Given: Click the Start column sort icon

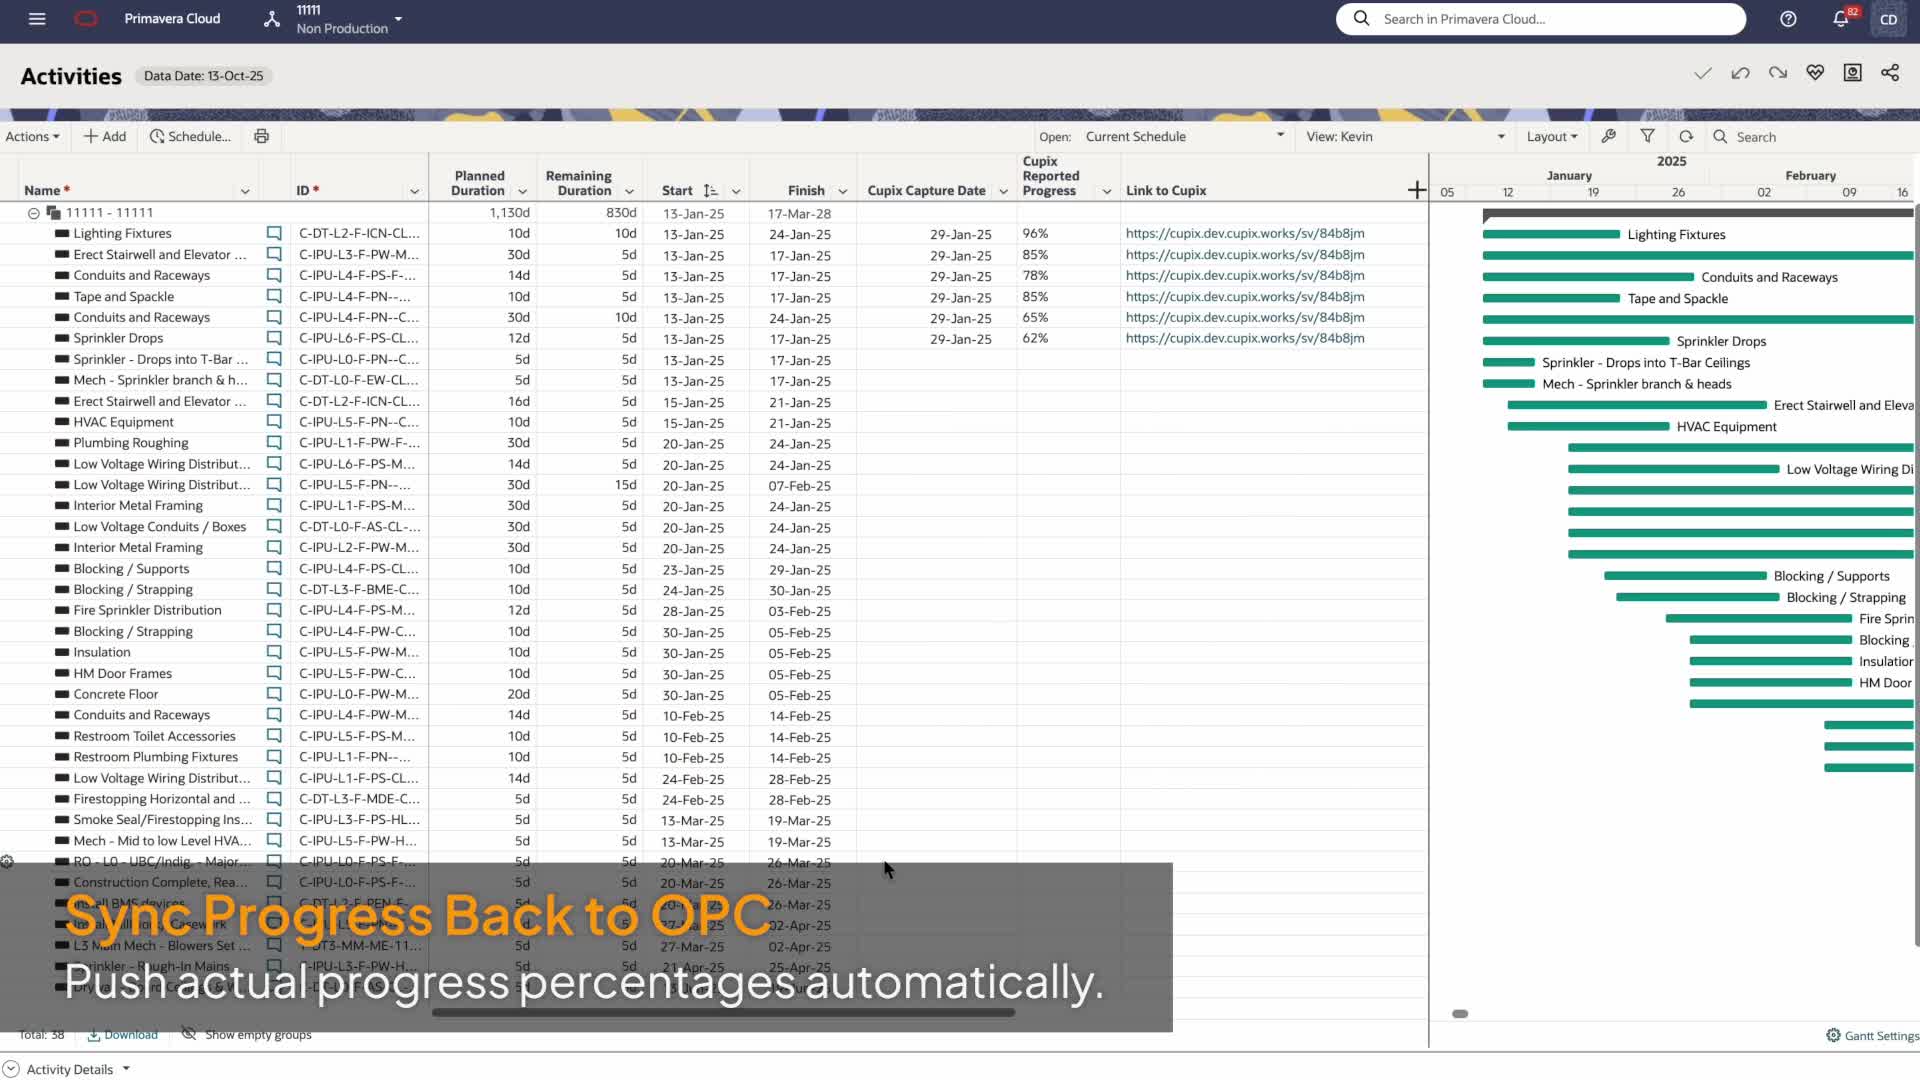Looking at the screenshot, I should 710,191.
